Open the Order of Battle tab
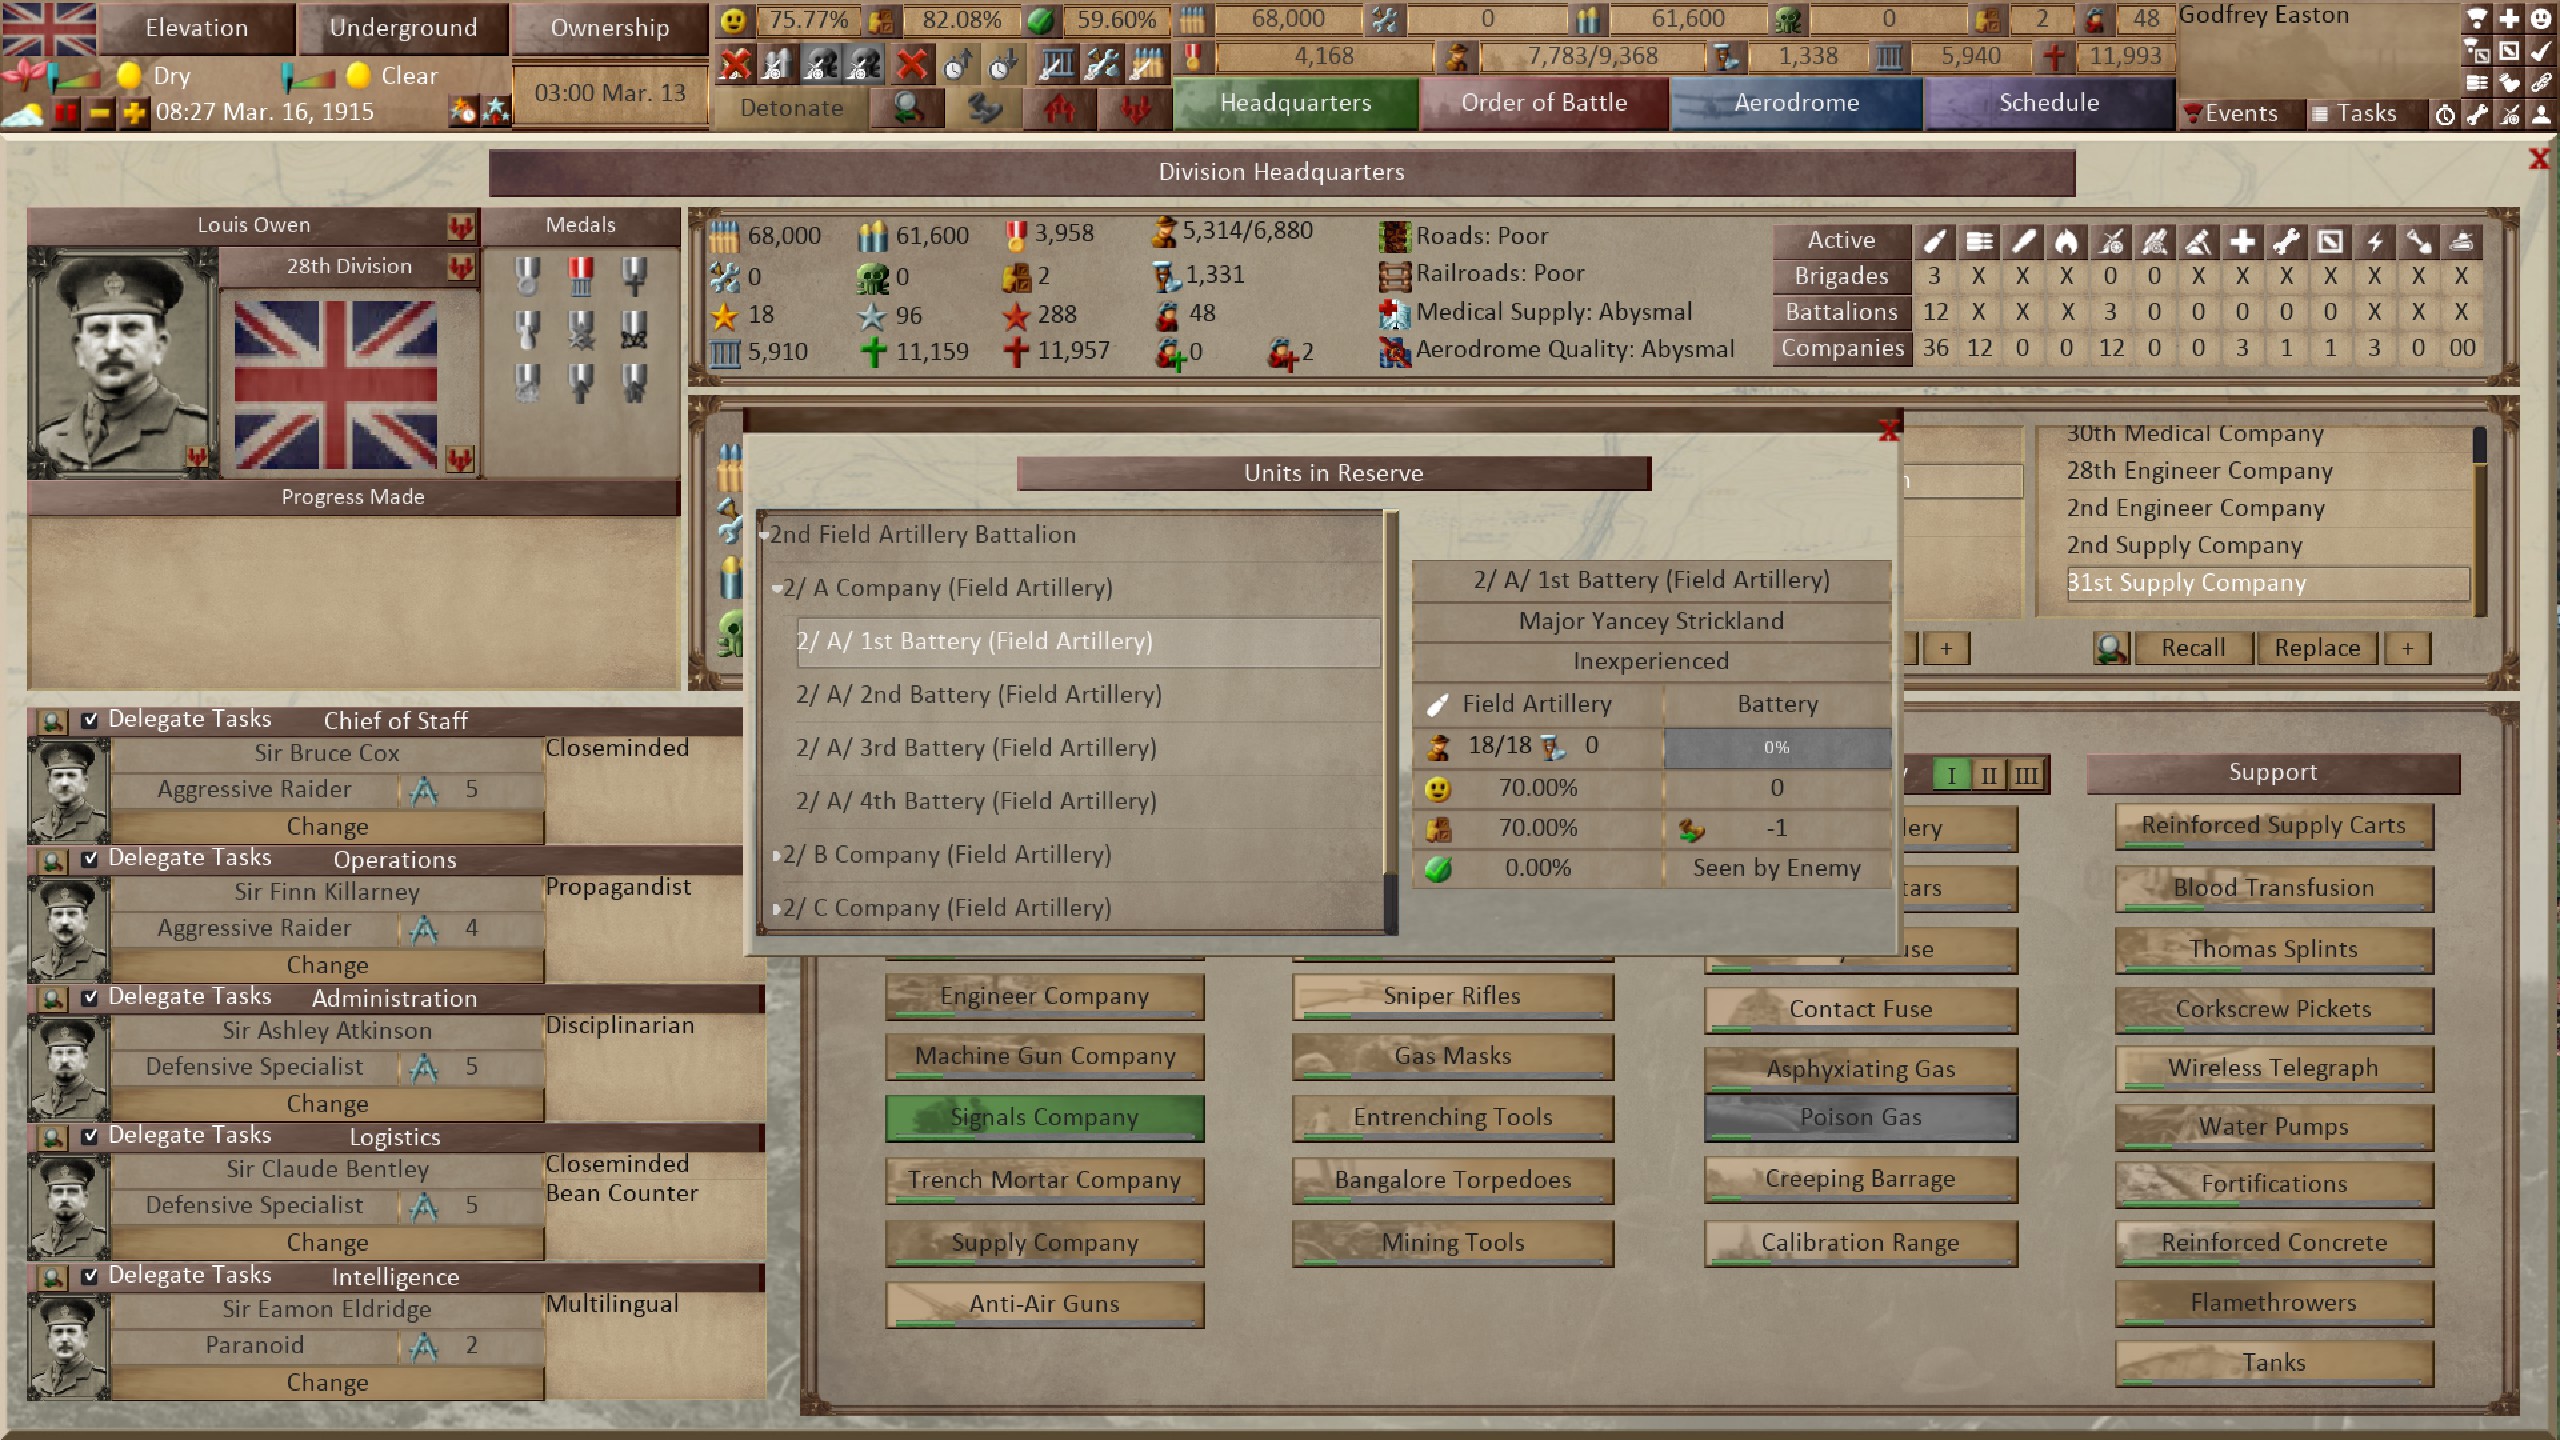This screenshot has height=1440, width=2560. tap(1543, 103)
